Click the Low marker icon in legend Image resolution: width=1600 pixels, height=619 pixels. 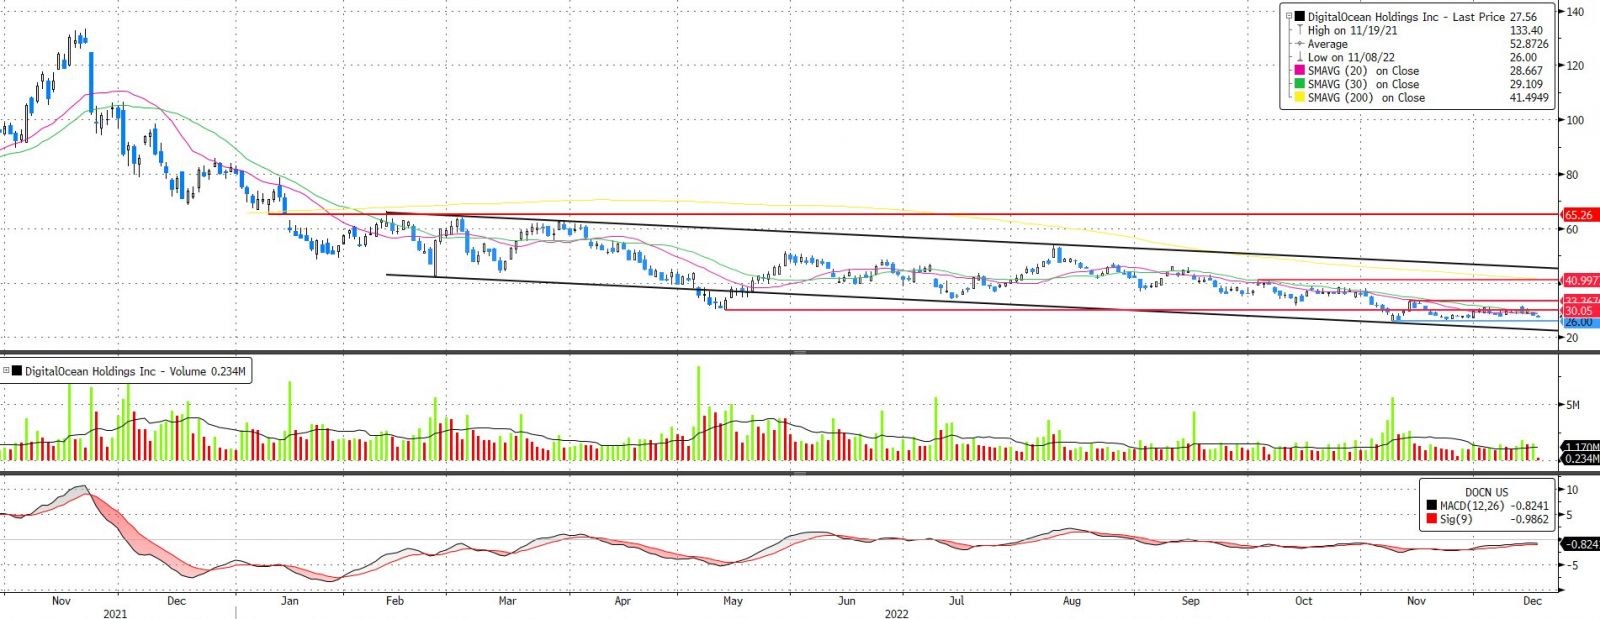[x=1299, y=58]
